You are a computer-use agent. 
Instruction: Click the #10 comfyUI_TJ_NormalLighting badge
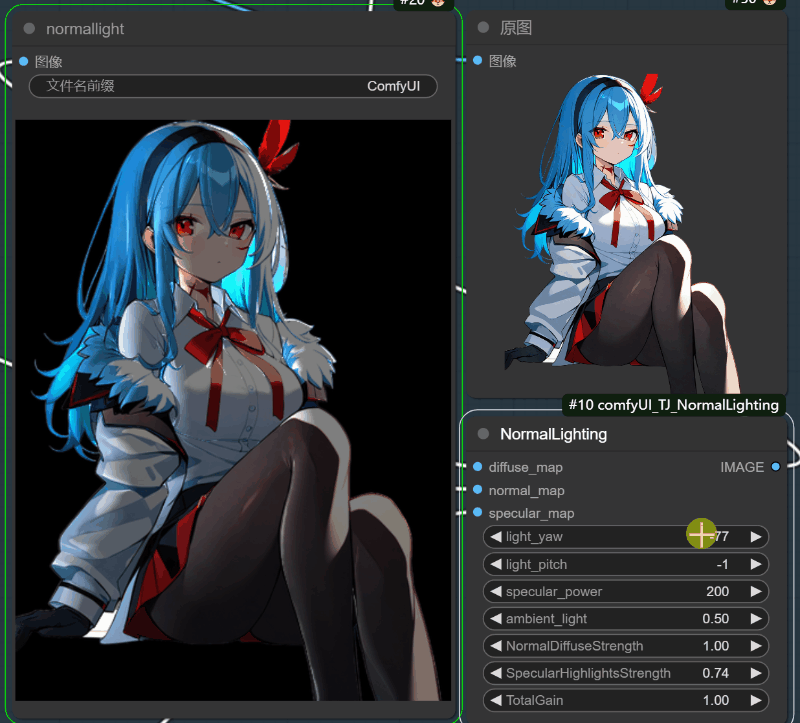tap(673, 405)
